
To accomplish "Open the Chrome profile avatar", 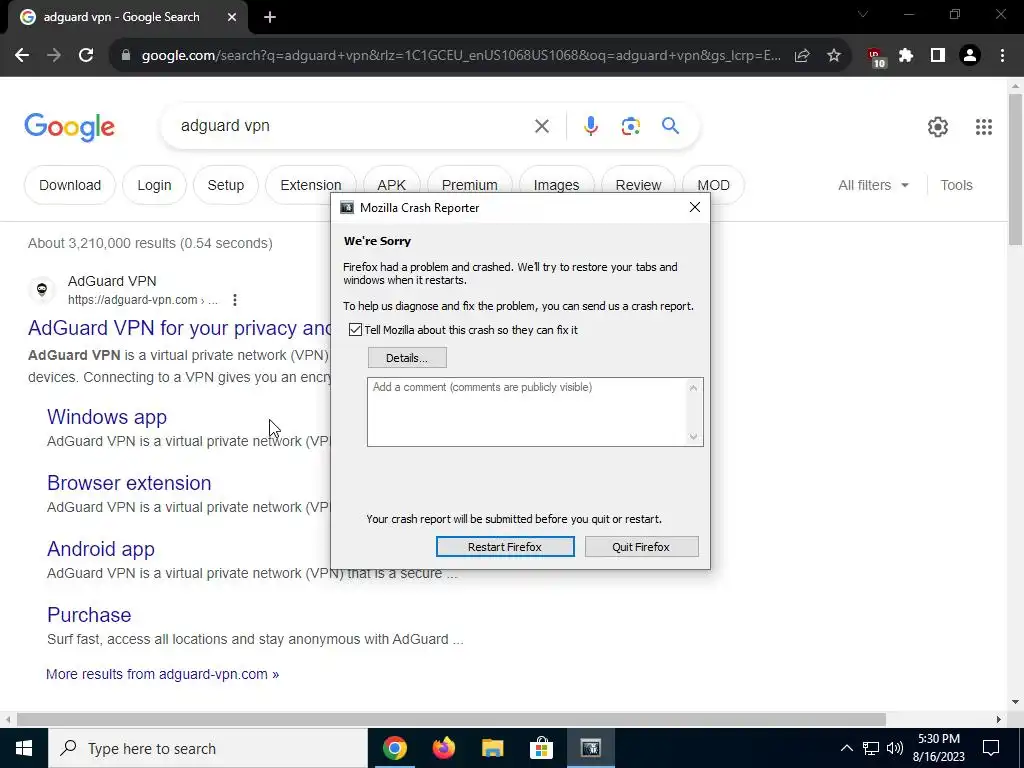I will [970, 56].
